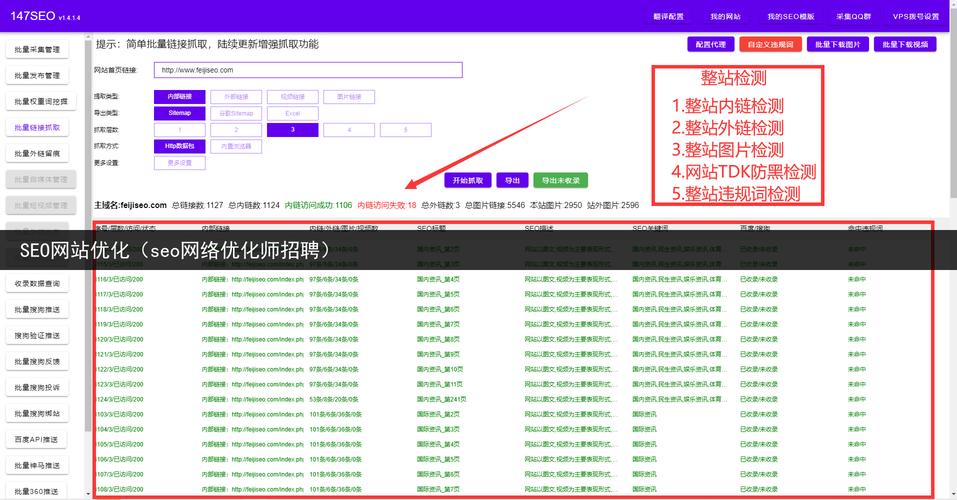Viewport: 957px width, 500px height.
Task: Open 我的SEO模板 in the top bar
Action: point(790,16)
